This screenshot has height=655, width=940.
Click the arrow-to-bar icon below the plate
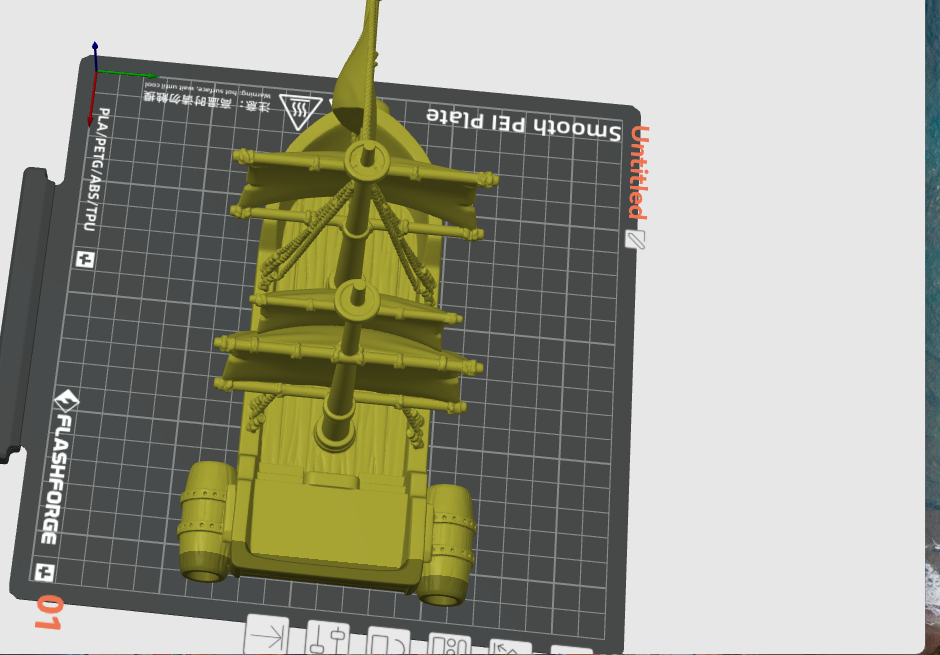tap(267, 635)
